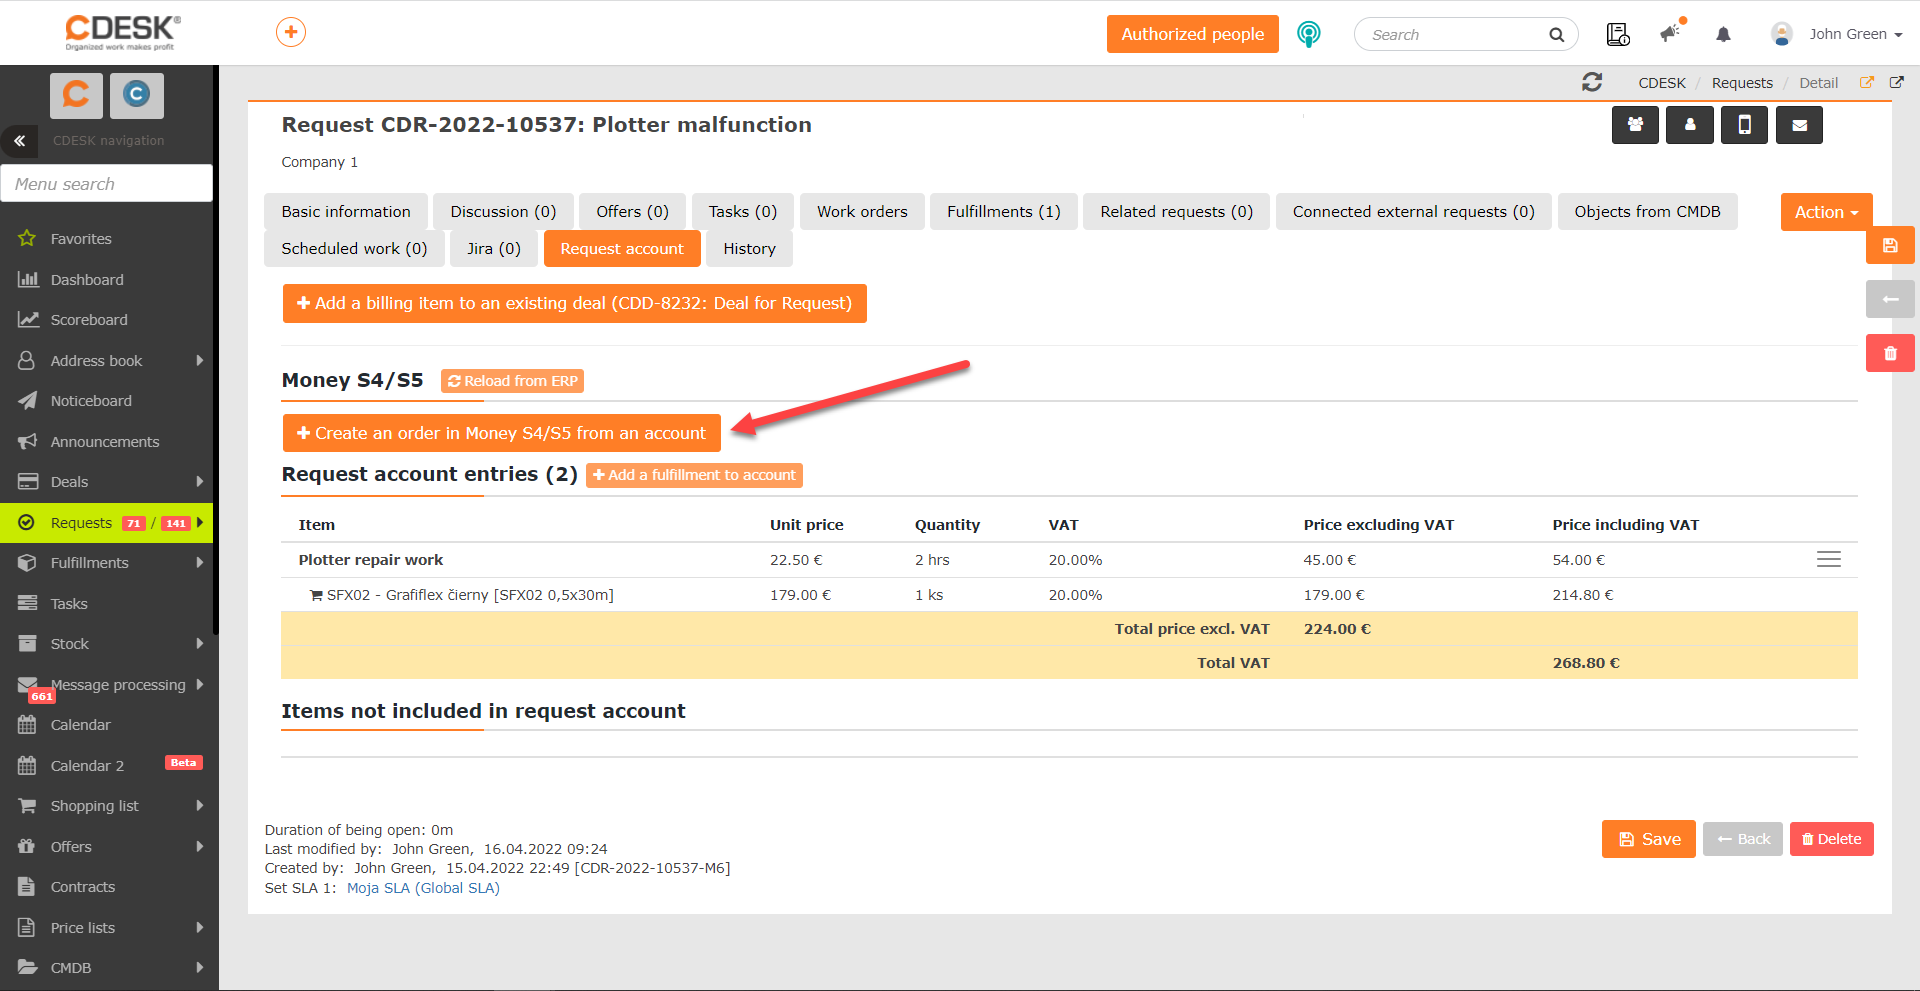The image size is (1920, 991).
Task: Click the bottom Delete button
Action: 1832,840
